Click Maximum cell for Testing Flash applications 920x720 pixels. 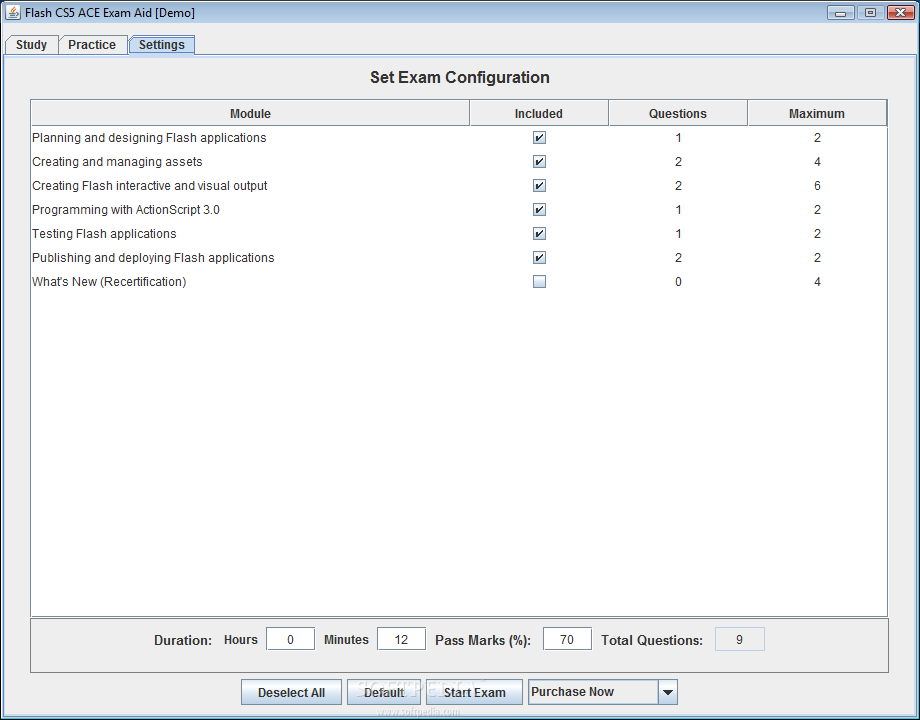click(x=817, y=234)
